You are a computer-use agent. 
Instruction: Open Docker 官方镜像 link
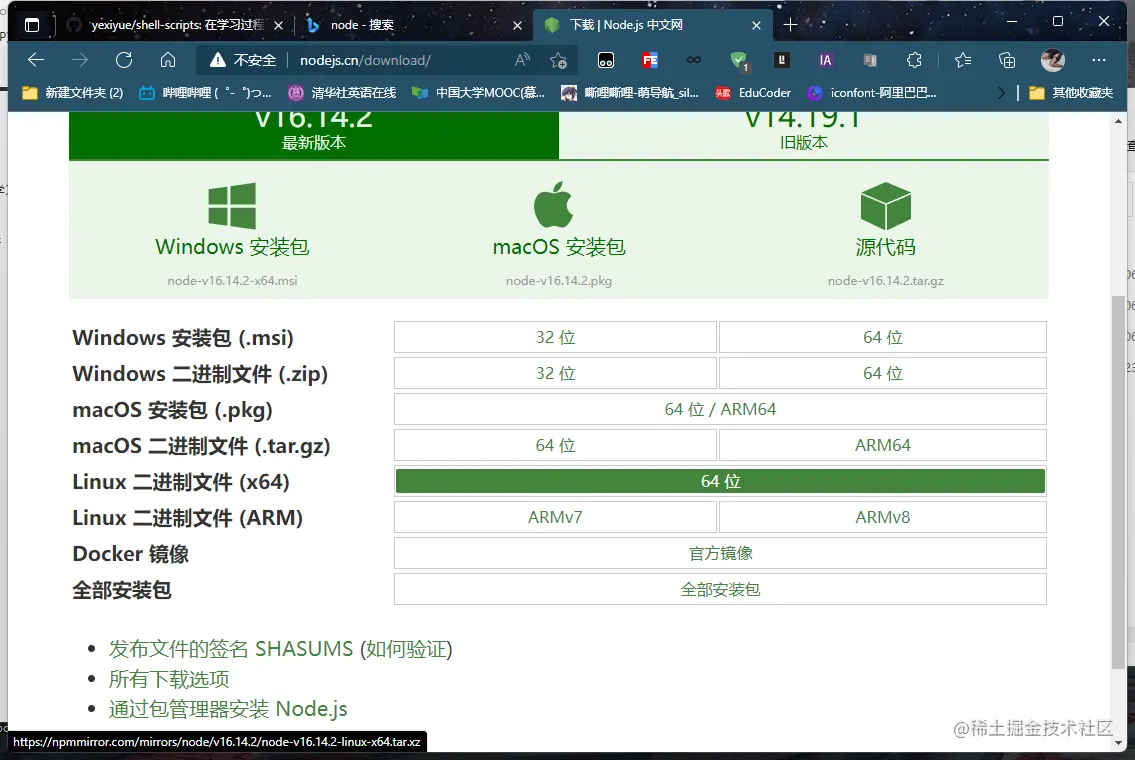pos(720,553)
